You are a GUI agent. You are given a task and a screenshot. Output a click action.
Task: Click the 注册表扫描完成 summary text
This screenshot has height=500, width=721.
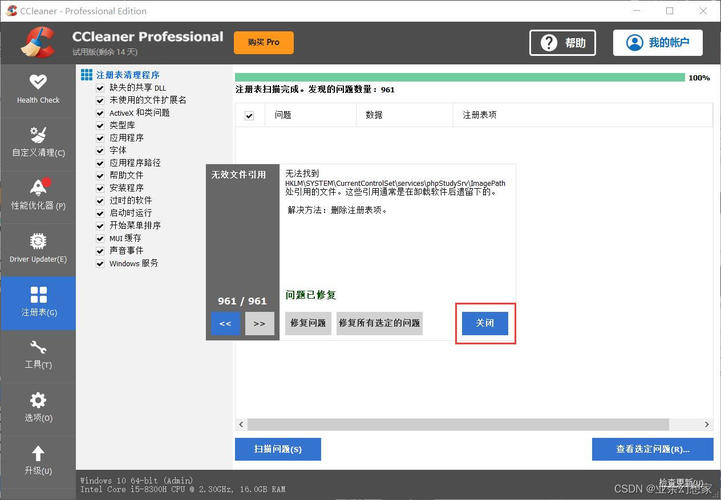coord(315,90)
